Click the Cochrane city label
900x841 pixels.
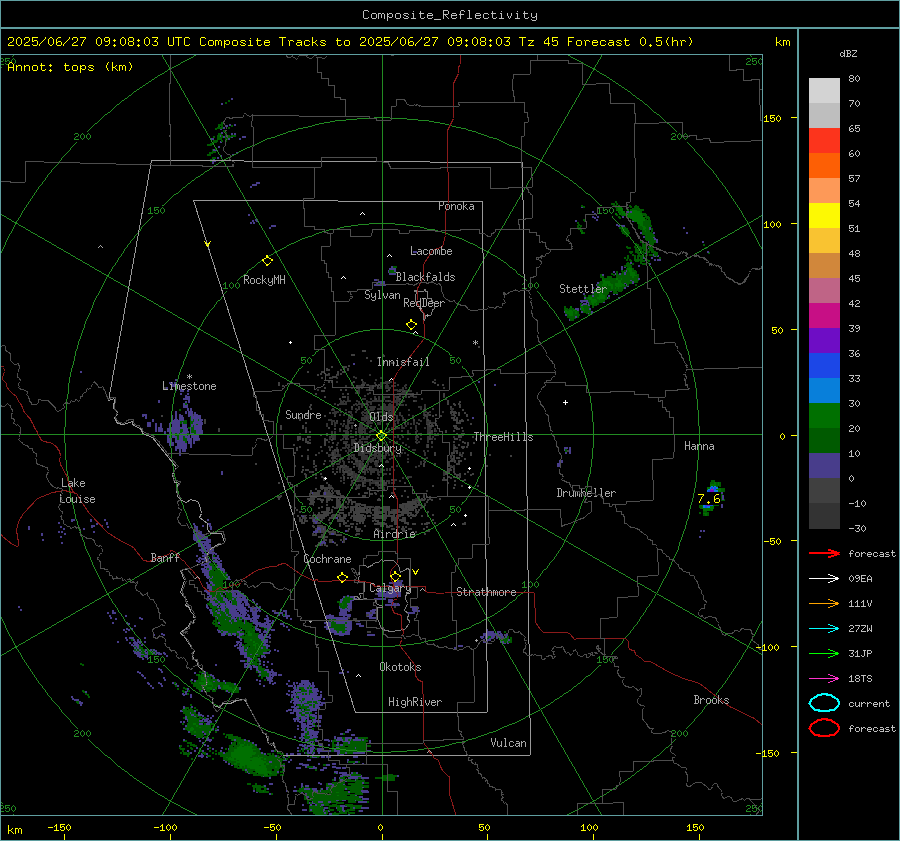click(327, 559)
